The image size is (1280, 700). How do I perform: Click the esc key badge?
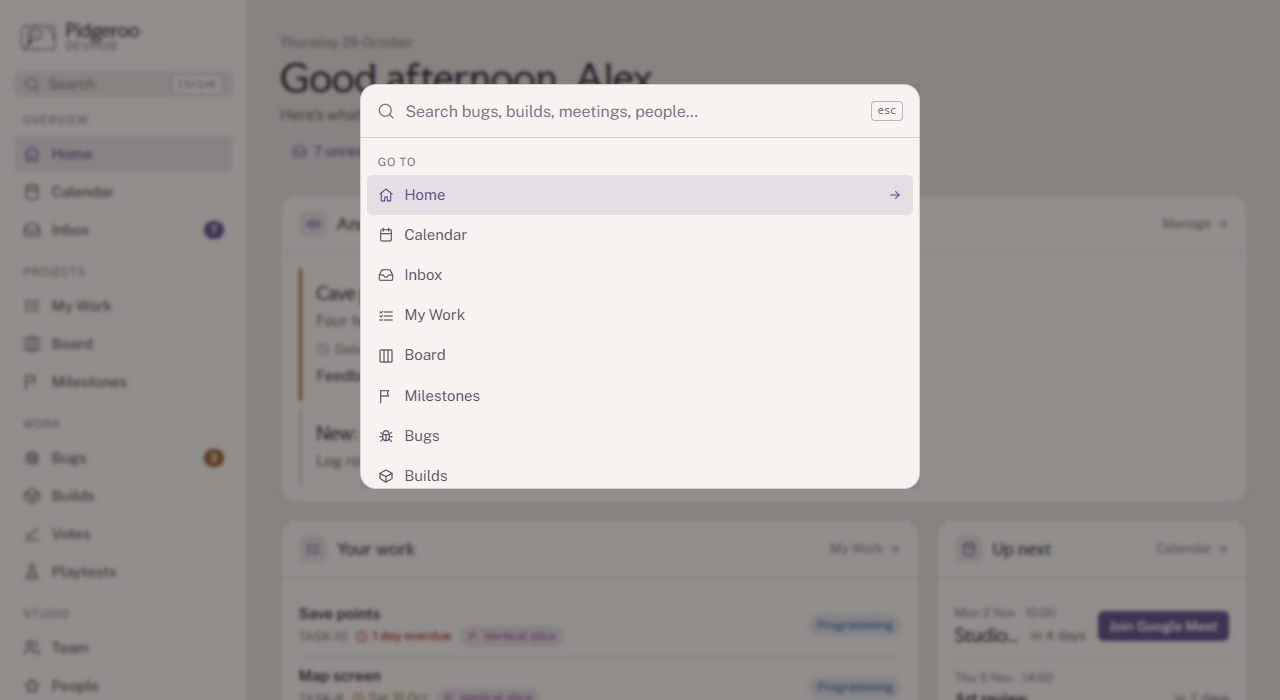pyautogui.click(x=887, y=111)
